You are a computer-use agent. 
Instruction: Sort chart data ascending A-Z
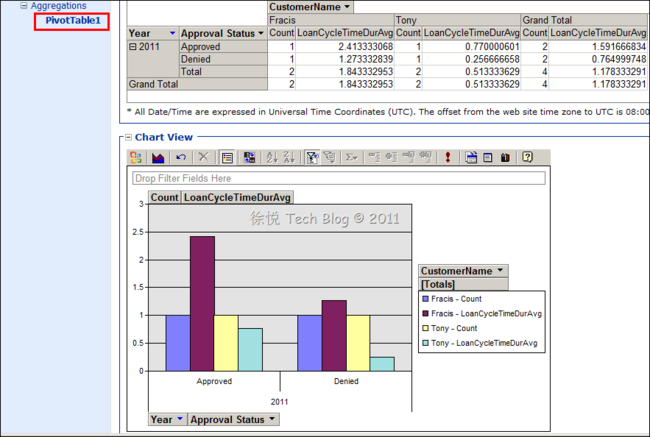pyautogui.click(x=272, y=158)
